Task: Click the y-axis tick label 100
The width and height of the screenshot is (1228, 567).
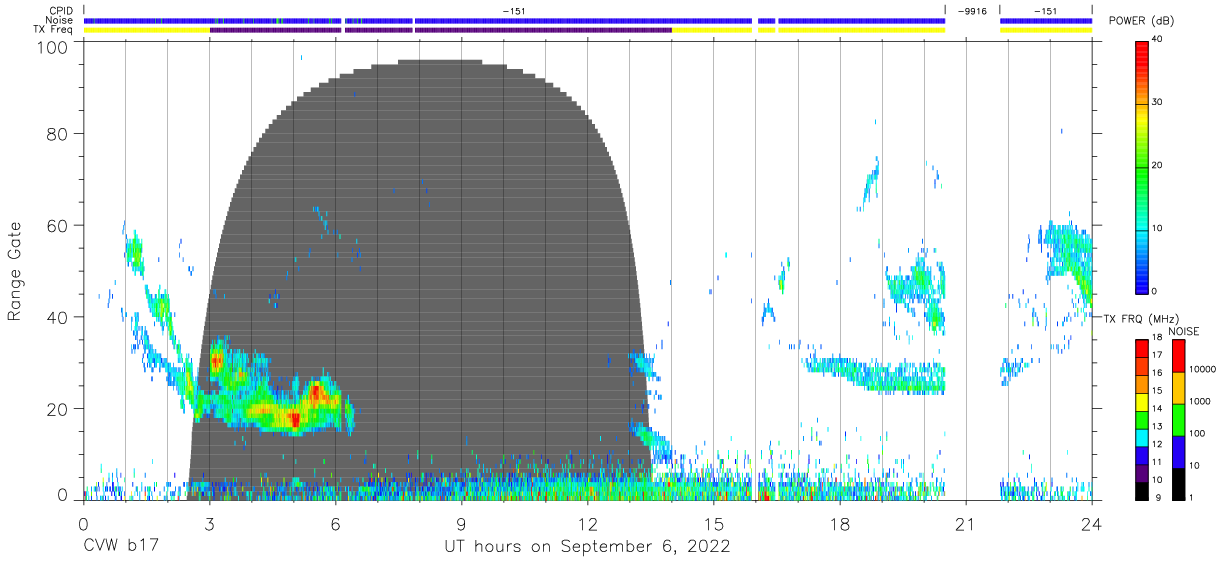Action: [x=52, y=47]
